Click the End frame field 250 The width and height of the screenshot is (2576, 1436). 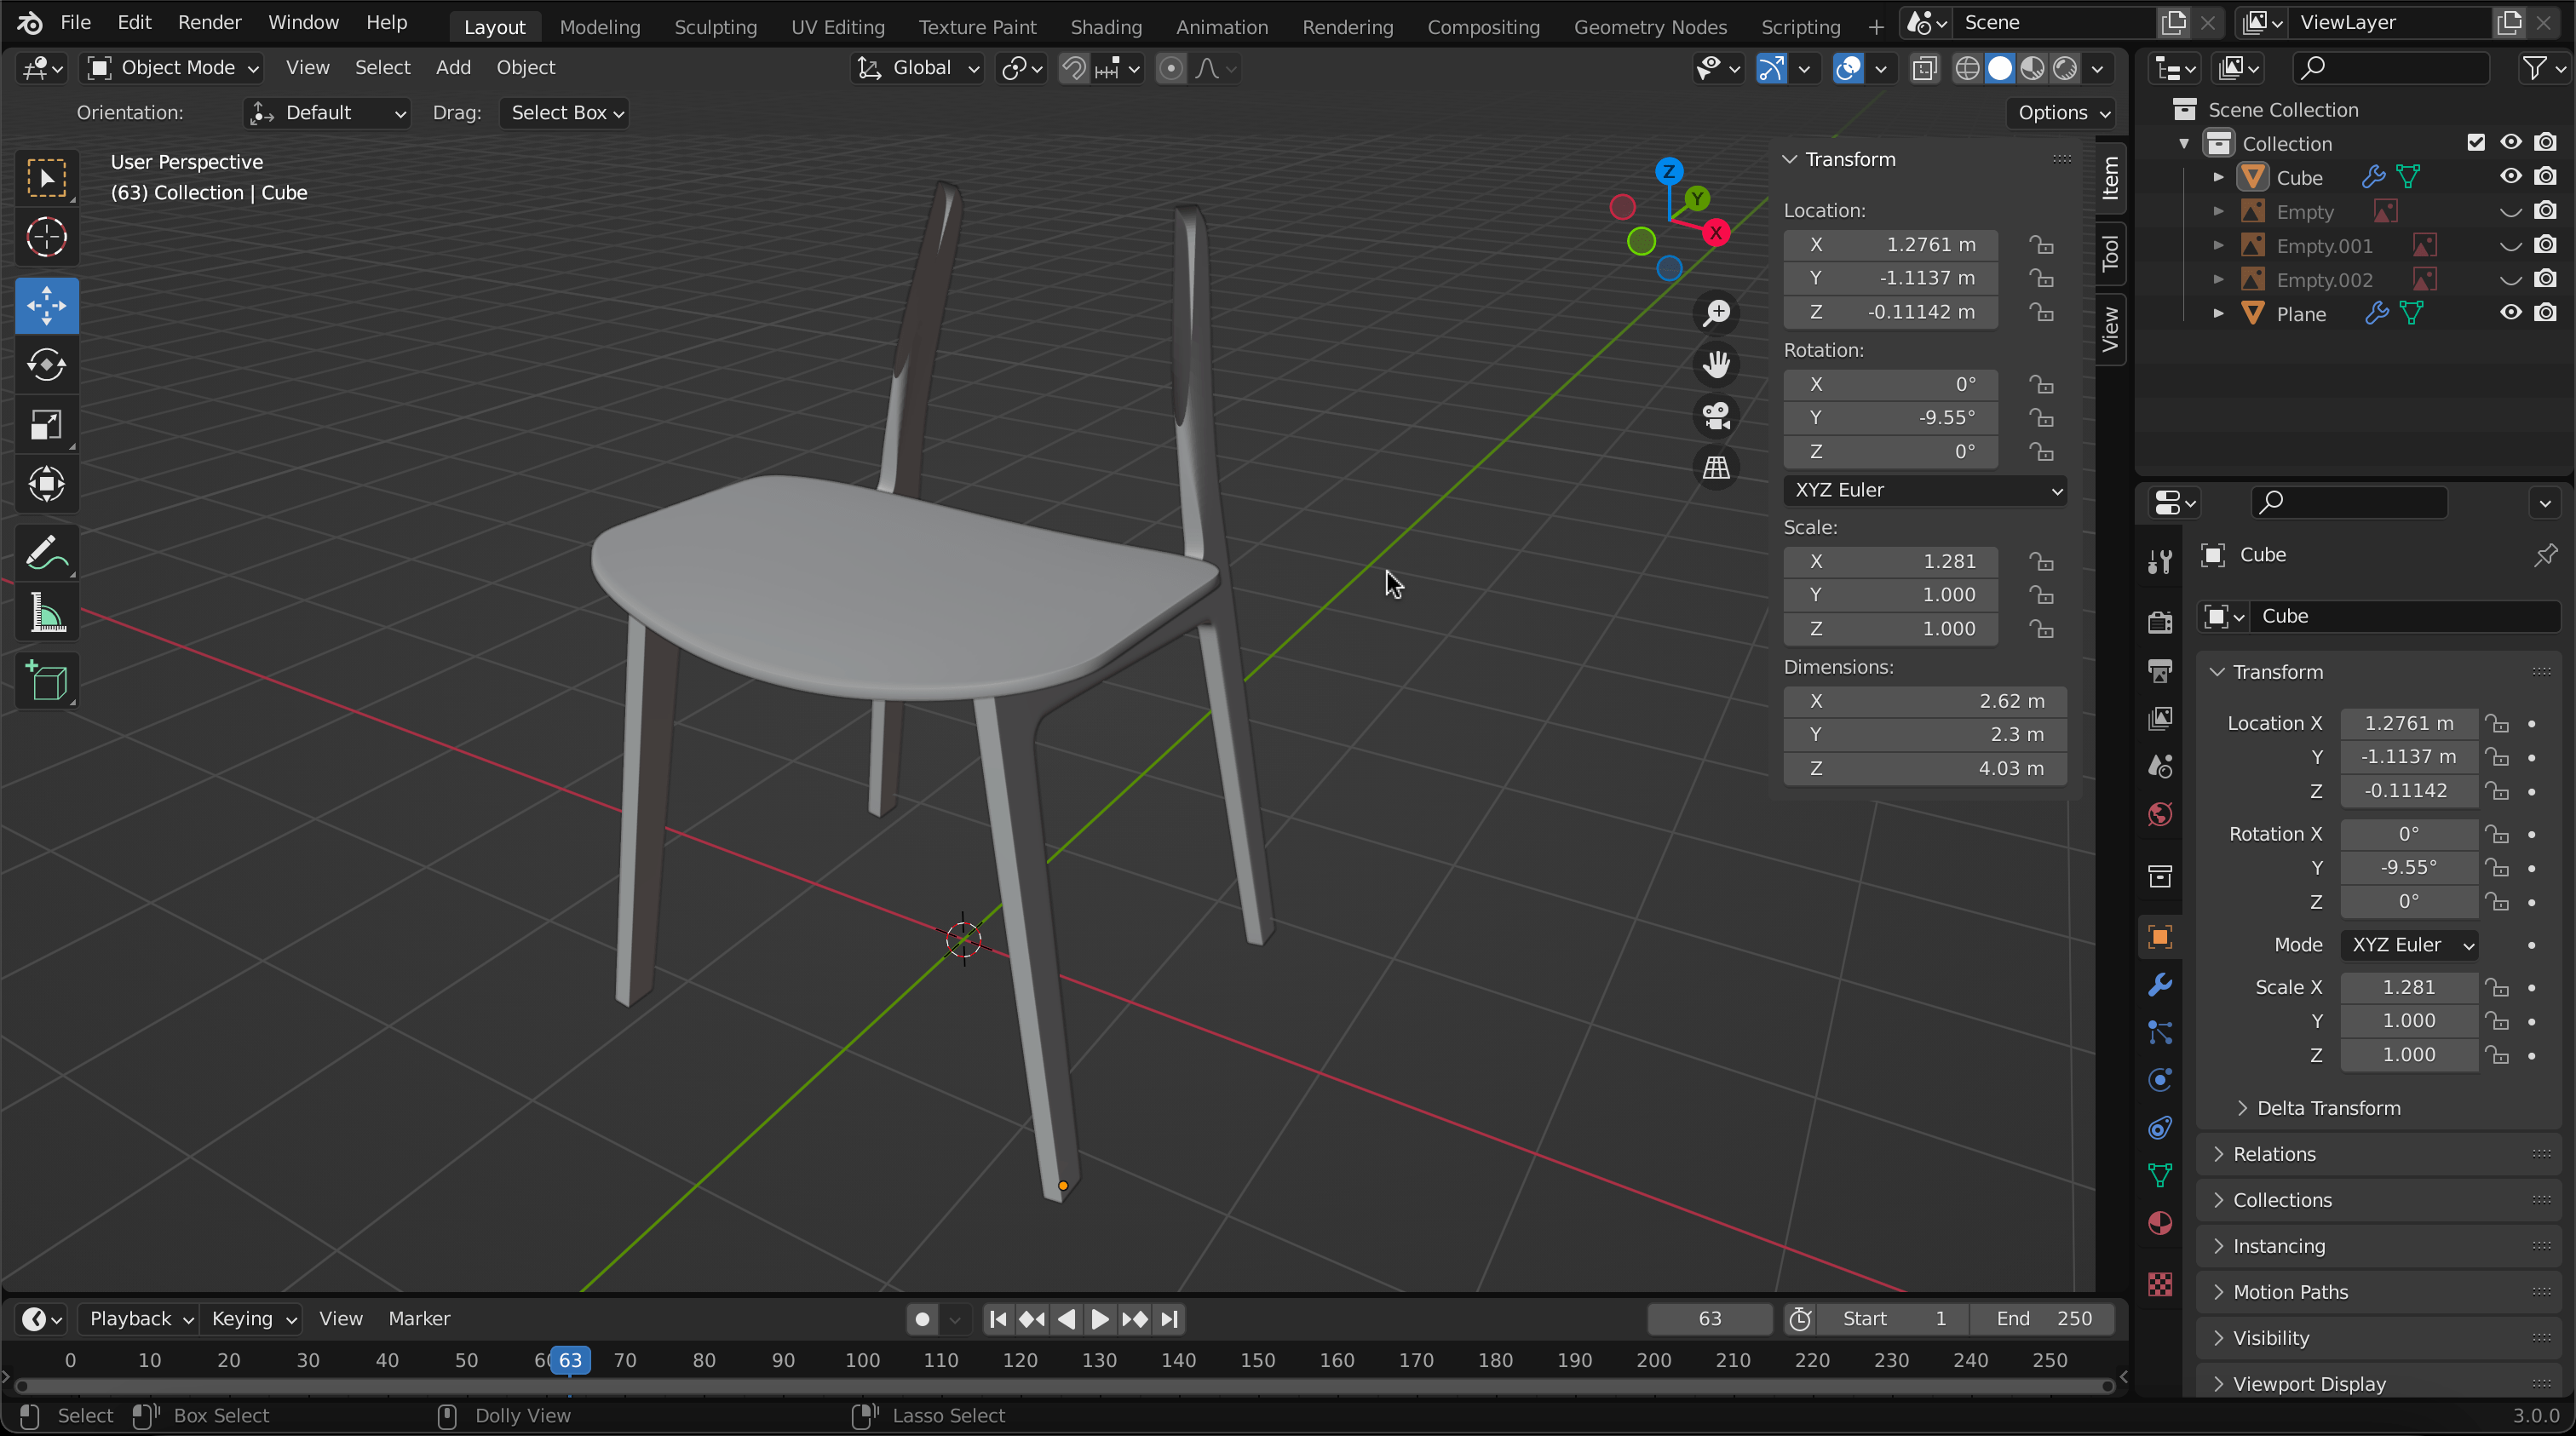[2043, 1319]
